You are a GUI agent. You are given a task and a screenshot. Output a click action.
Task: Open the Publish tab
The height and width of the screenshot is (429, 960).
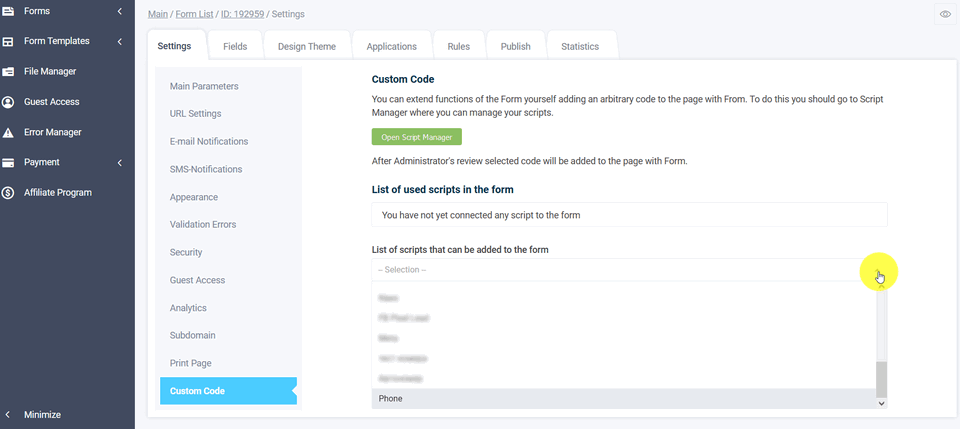[x=516, y=47]
